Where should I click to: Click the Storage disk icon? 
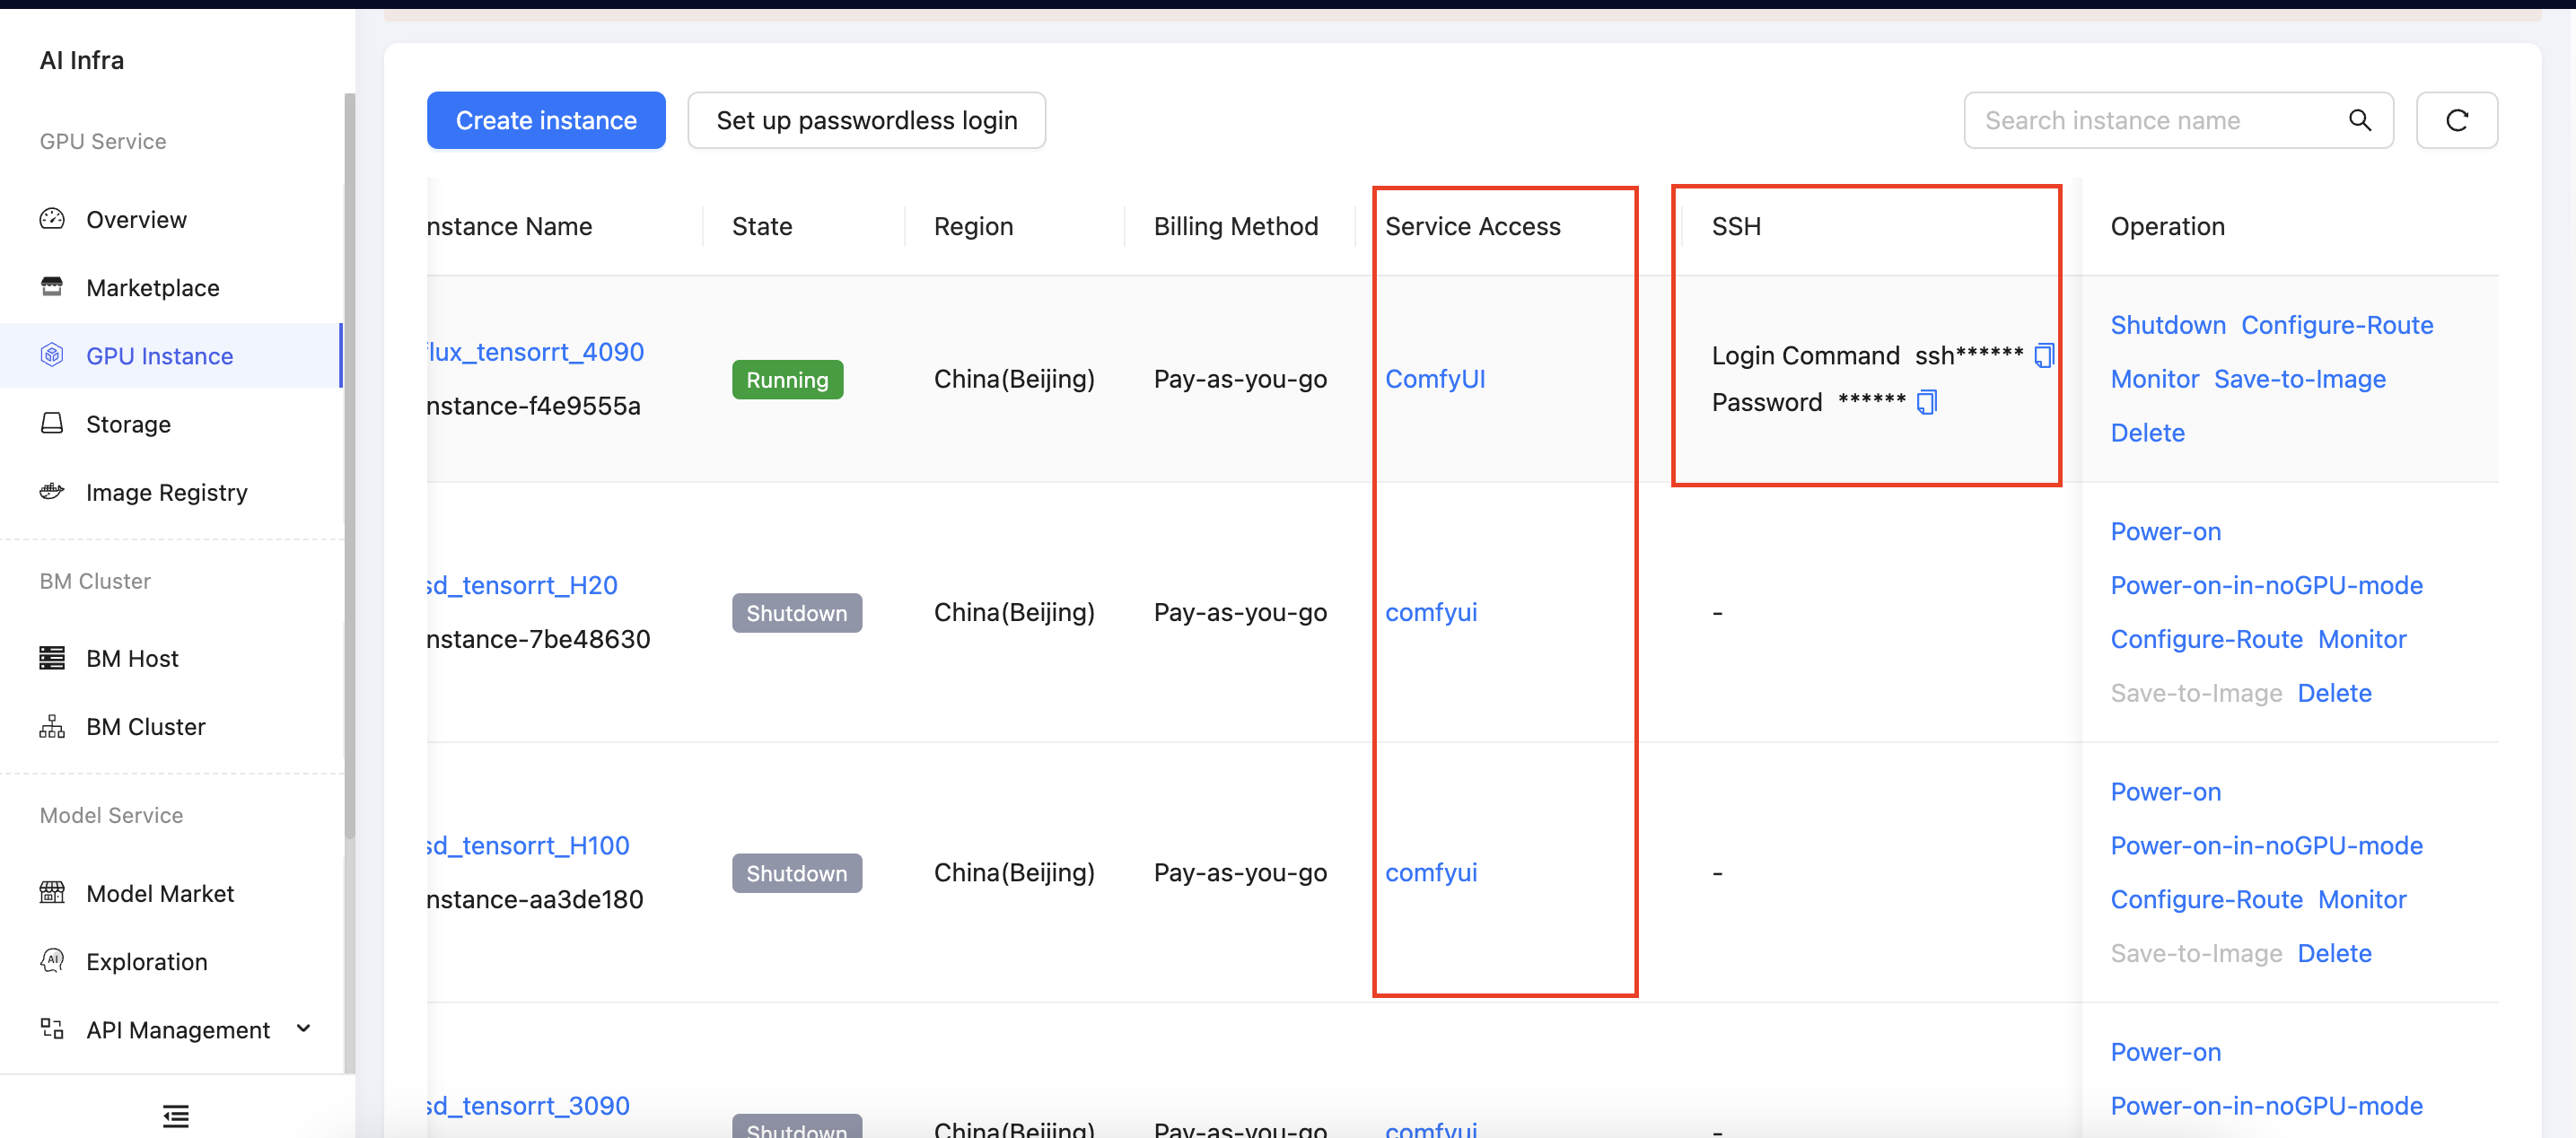point(52,423)
